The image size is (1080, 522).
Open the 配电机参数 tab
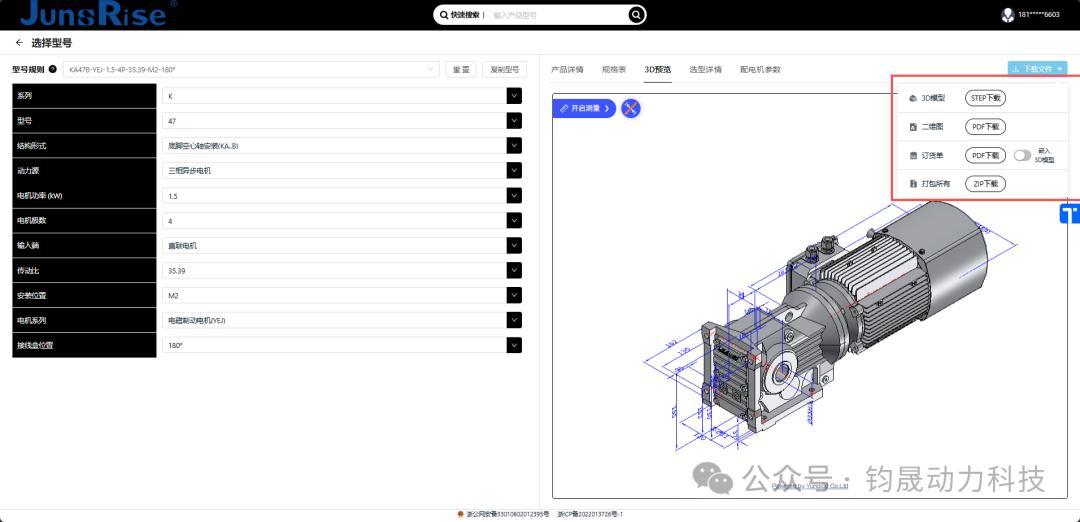tap(760, 70)
